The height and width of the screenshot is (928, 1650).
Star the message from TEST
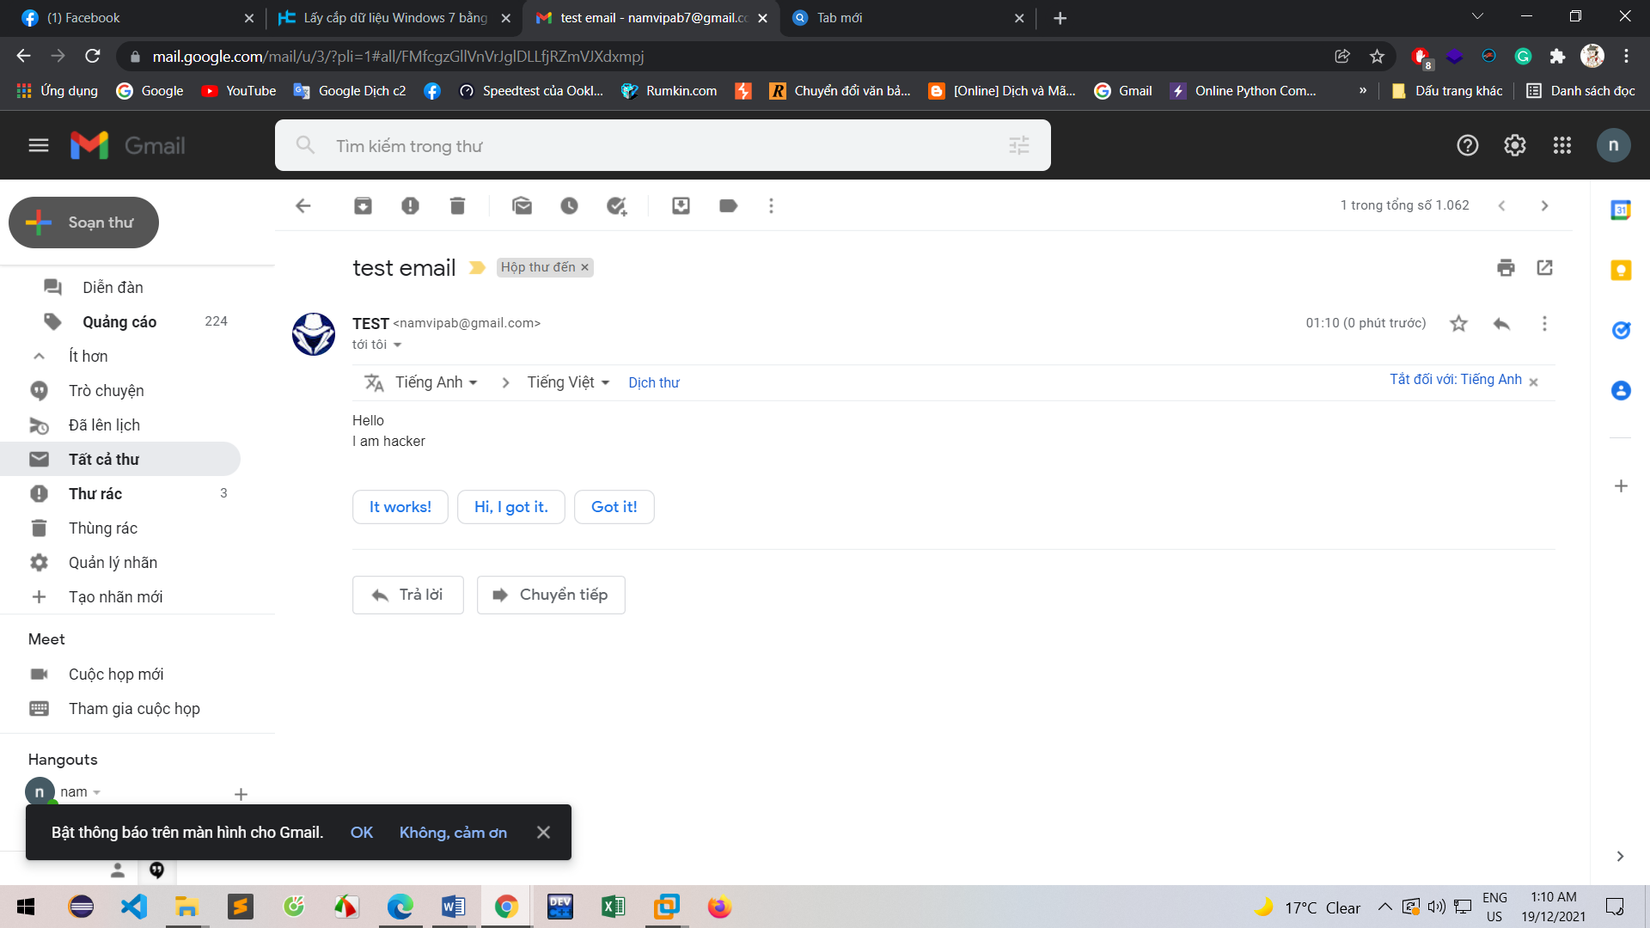(1458, 323)
